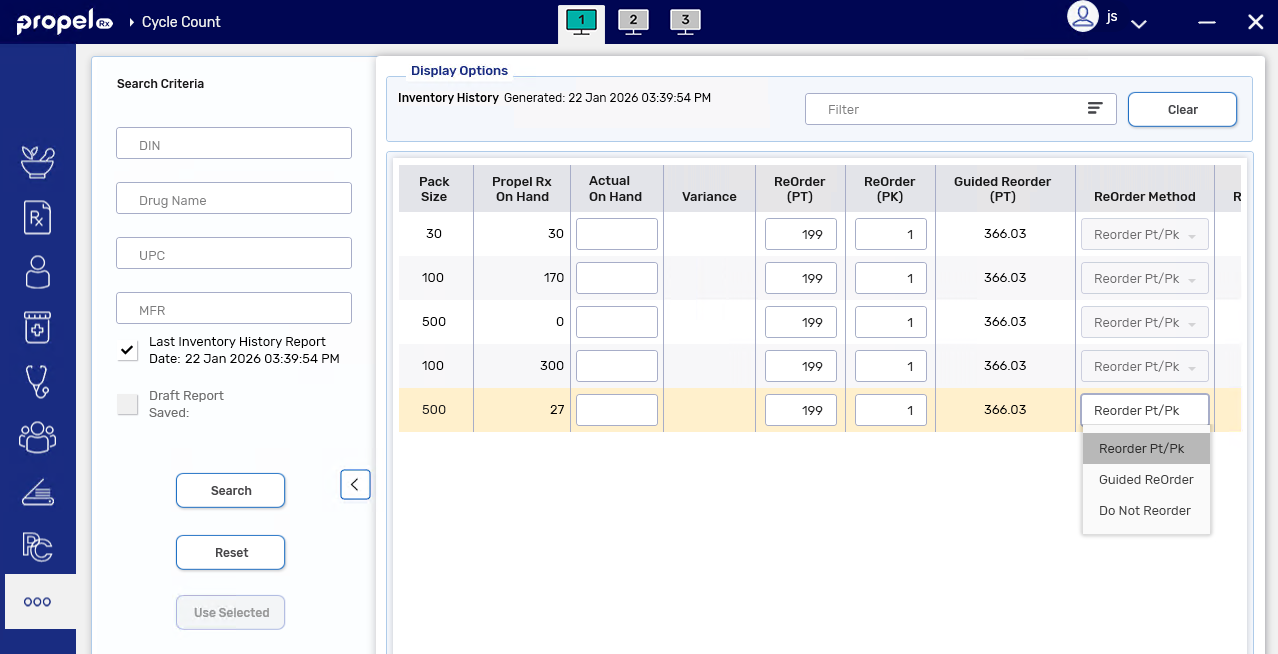Viewport: 1278px width, 654px height.
Task: Open the stethoscope doctor sidebar icon
Action: point(37,381)
